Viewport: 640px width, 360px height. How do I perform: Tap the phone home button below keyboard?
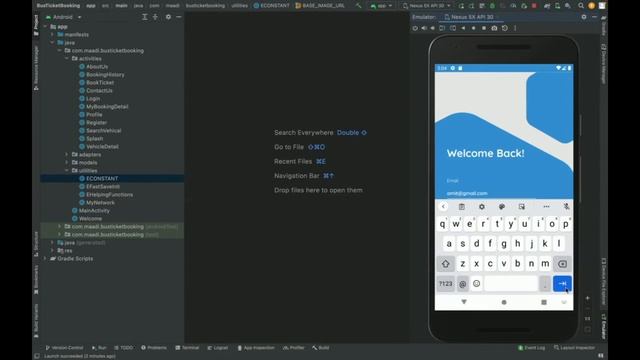[504, 302]
